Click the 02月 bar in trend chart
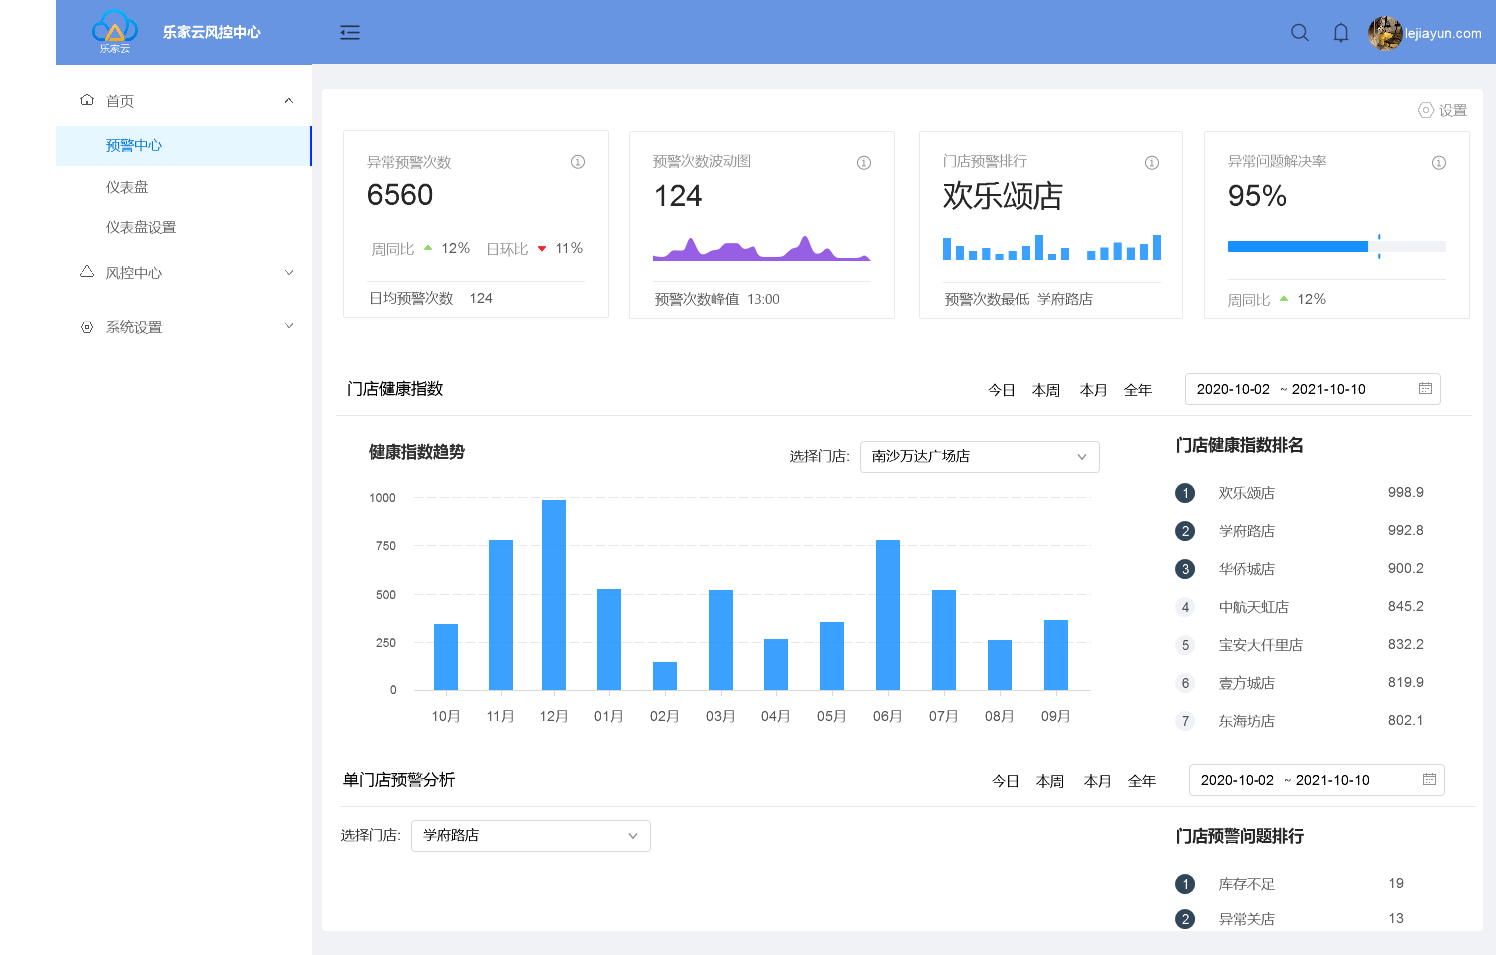The height and width of the screenshot is (955, 1496). click(665, 676)
